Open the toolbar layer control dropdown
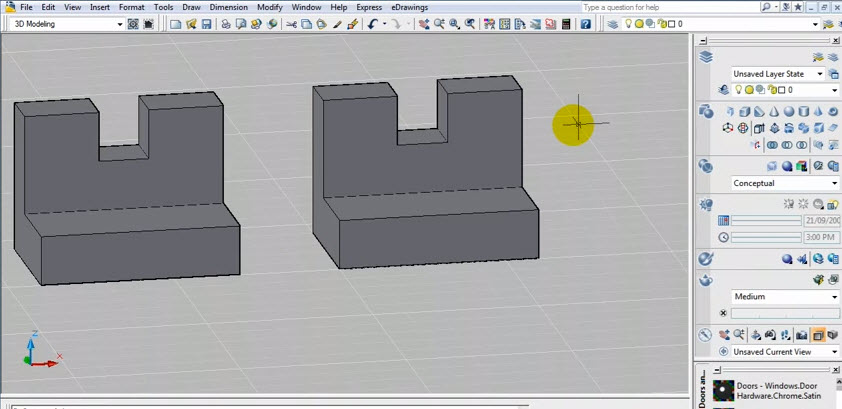Screen dimensions: 842x409 coord(815,24)
